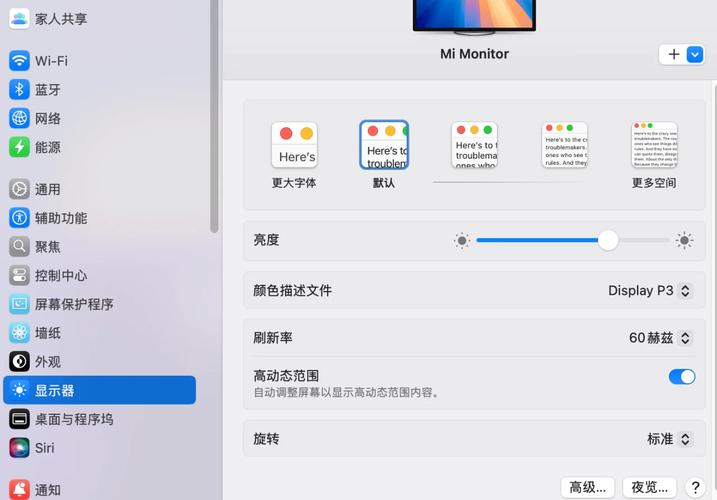This screenshot has height=500, width=717.
Task: Open the 旋转 标准 dropdown
Action: (x=669, y=439)
